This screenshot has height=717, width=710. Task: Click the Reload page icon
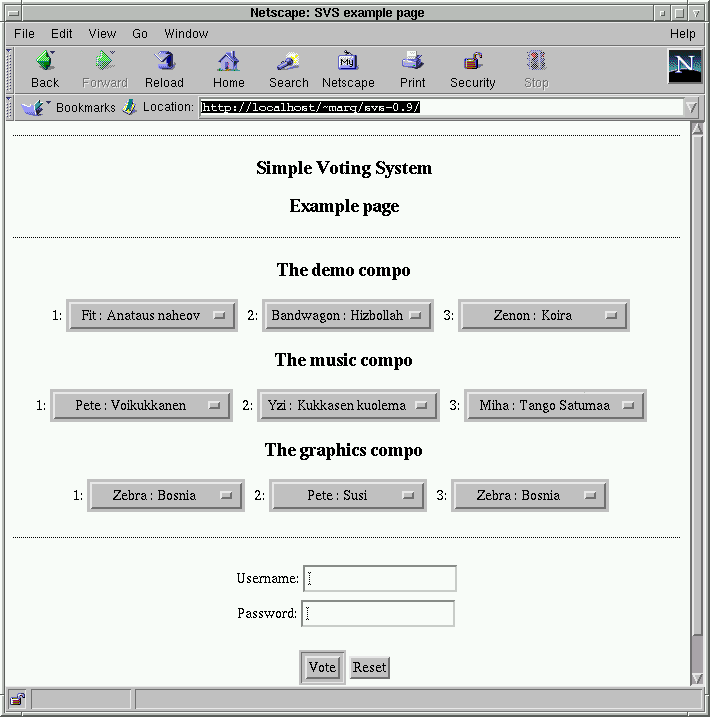coord(164,62)
